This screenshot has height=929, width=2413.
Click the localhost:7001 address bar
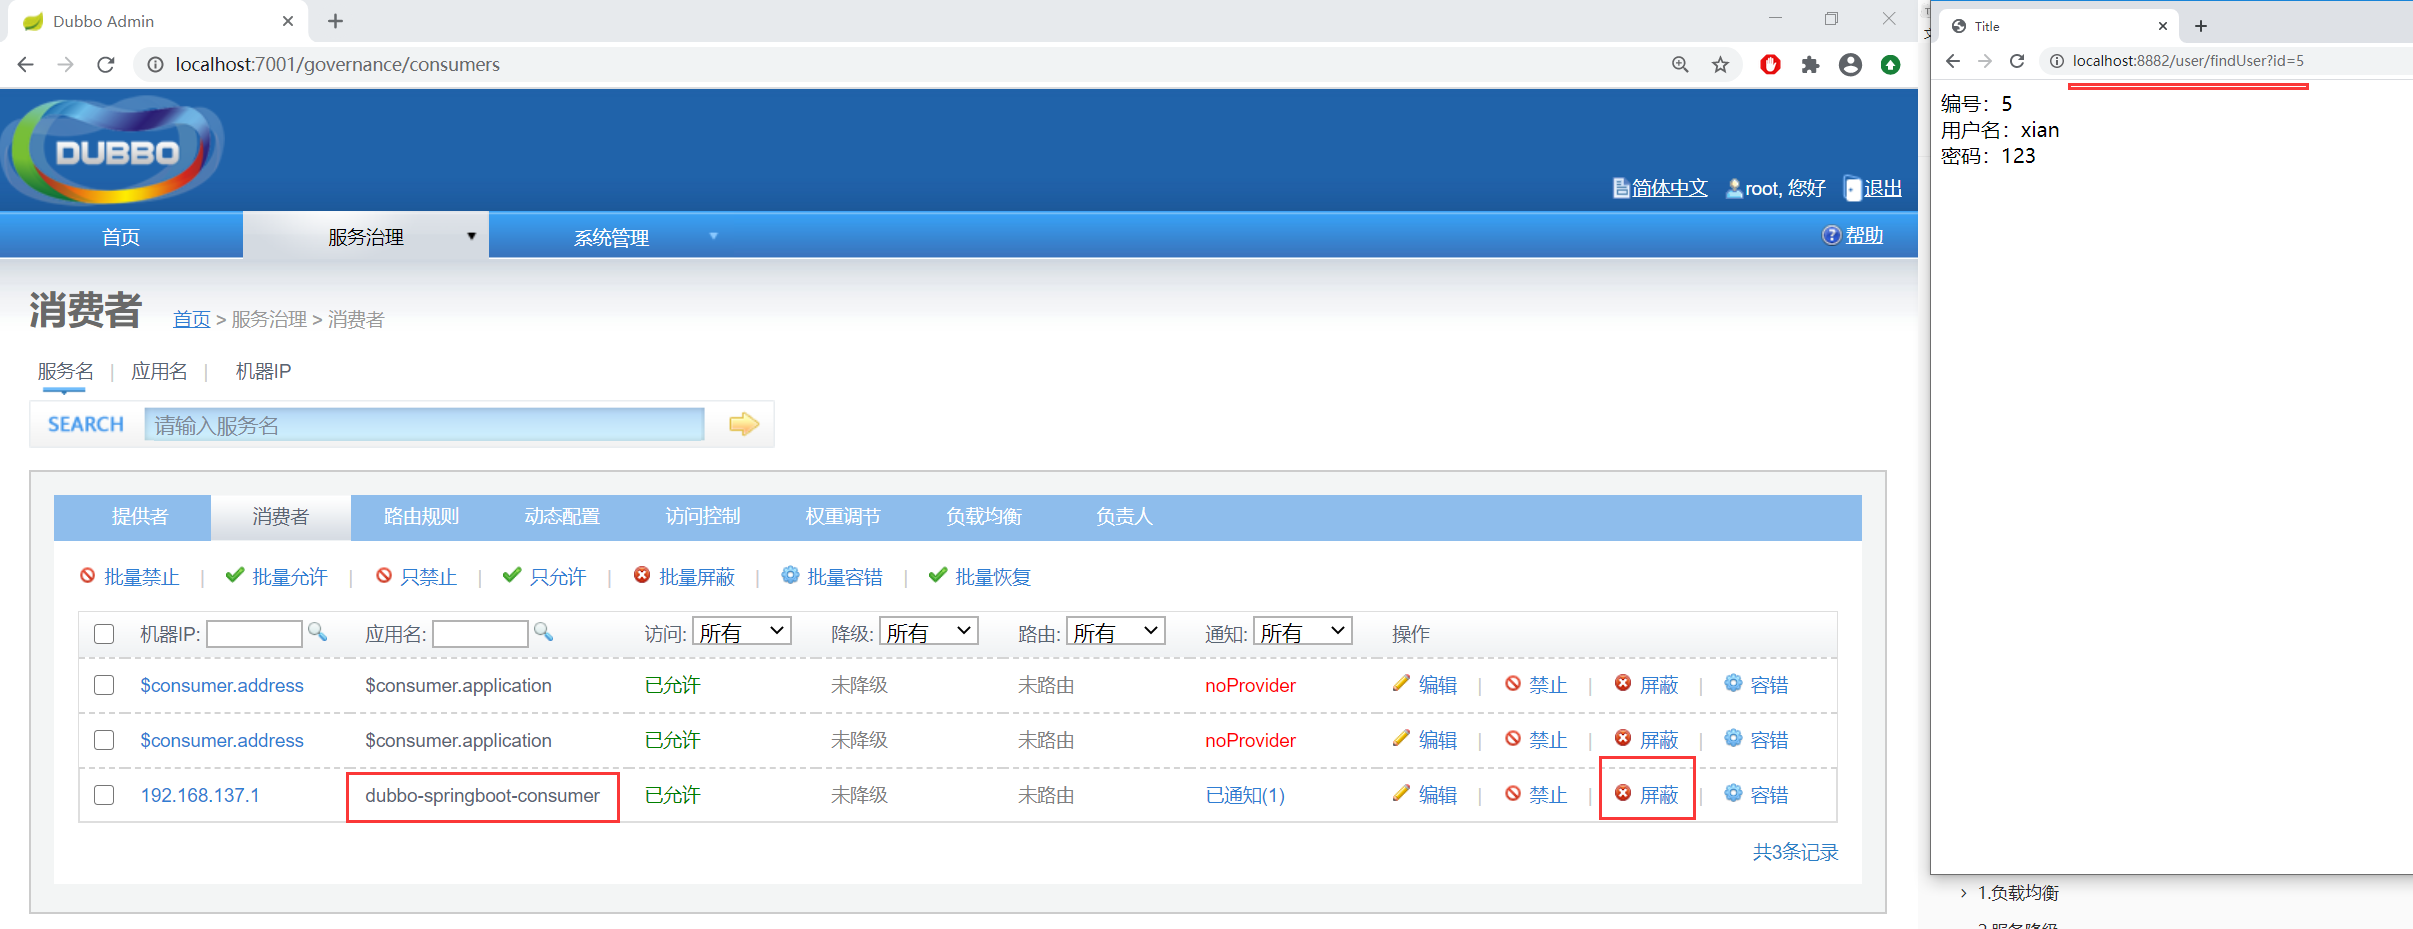tap(900, 64)
